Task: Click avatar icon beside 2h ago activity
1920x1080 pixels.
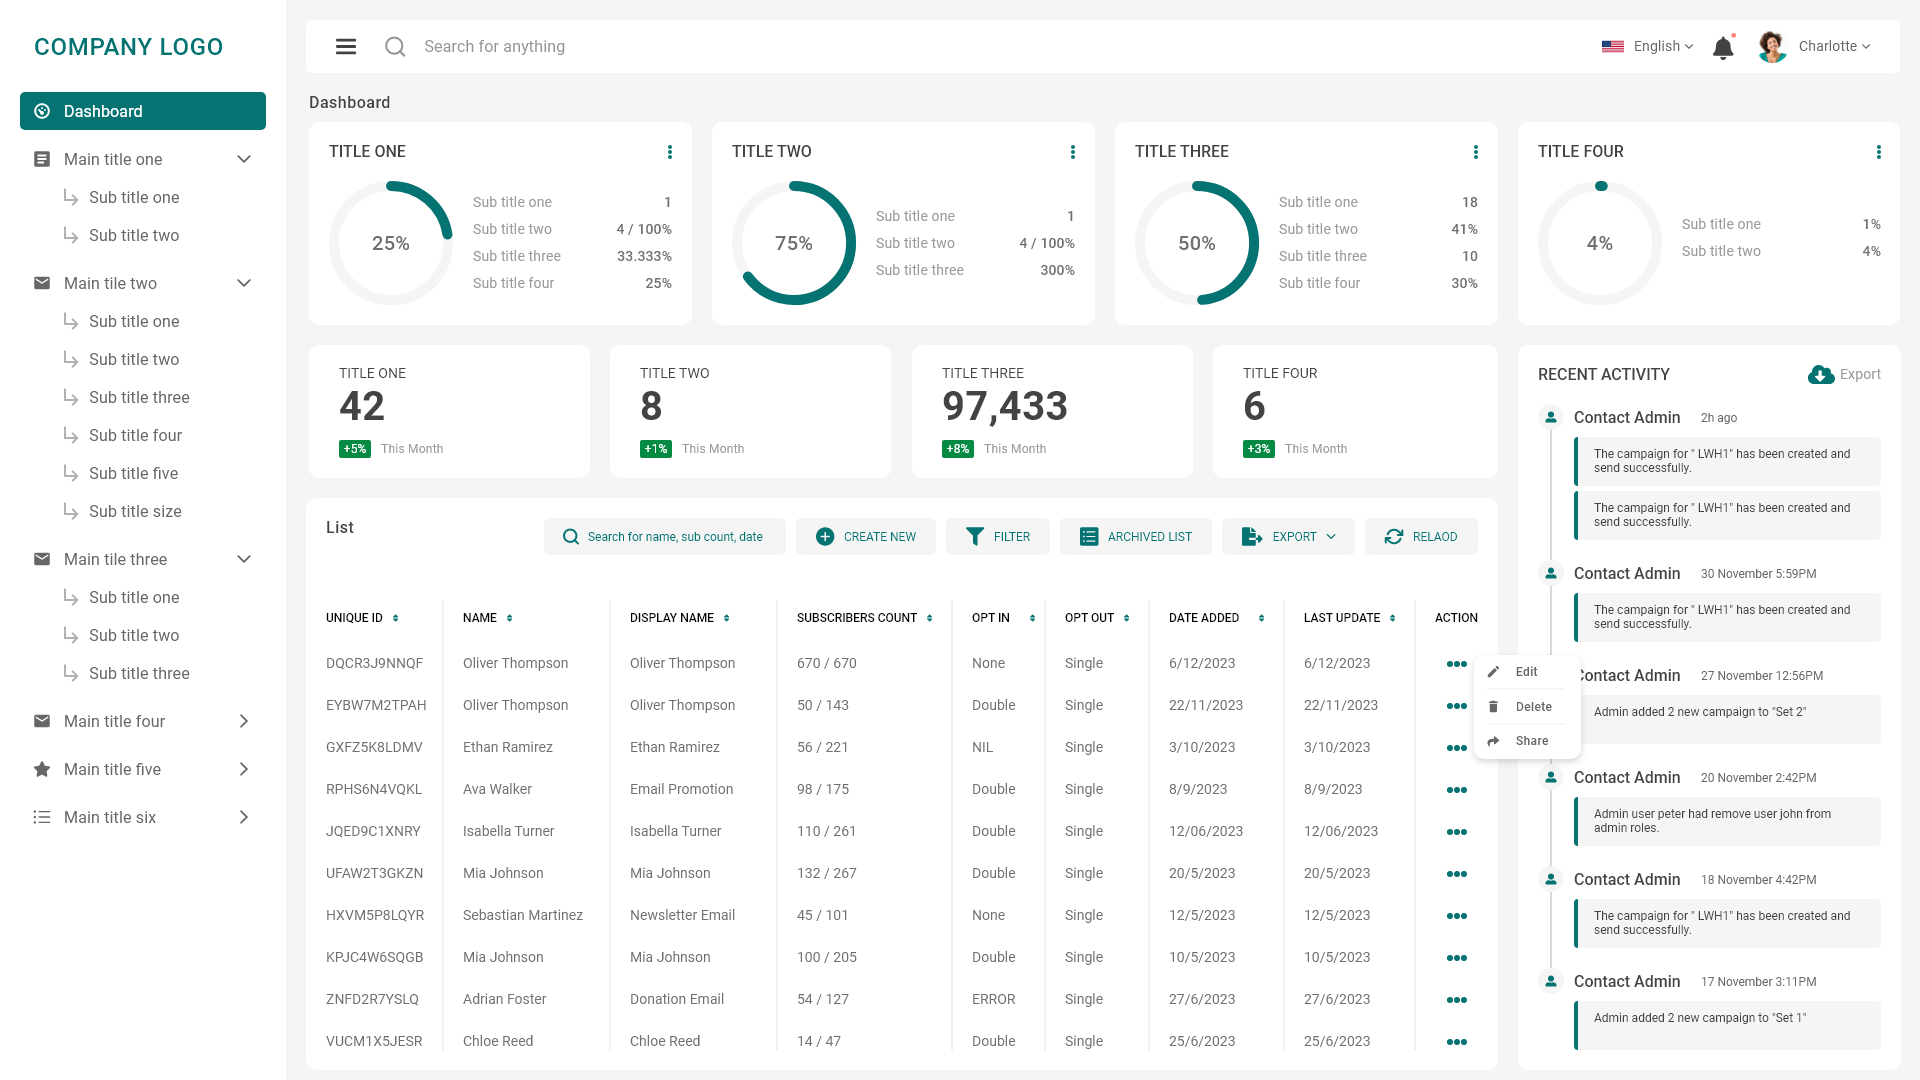Action: tap(1551, 417)
